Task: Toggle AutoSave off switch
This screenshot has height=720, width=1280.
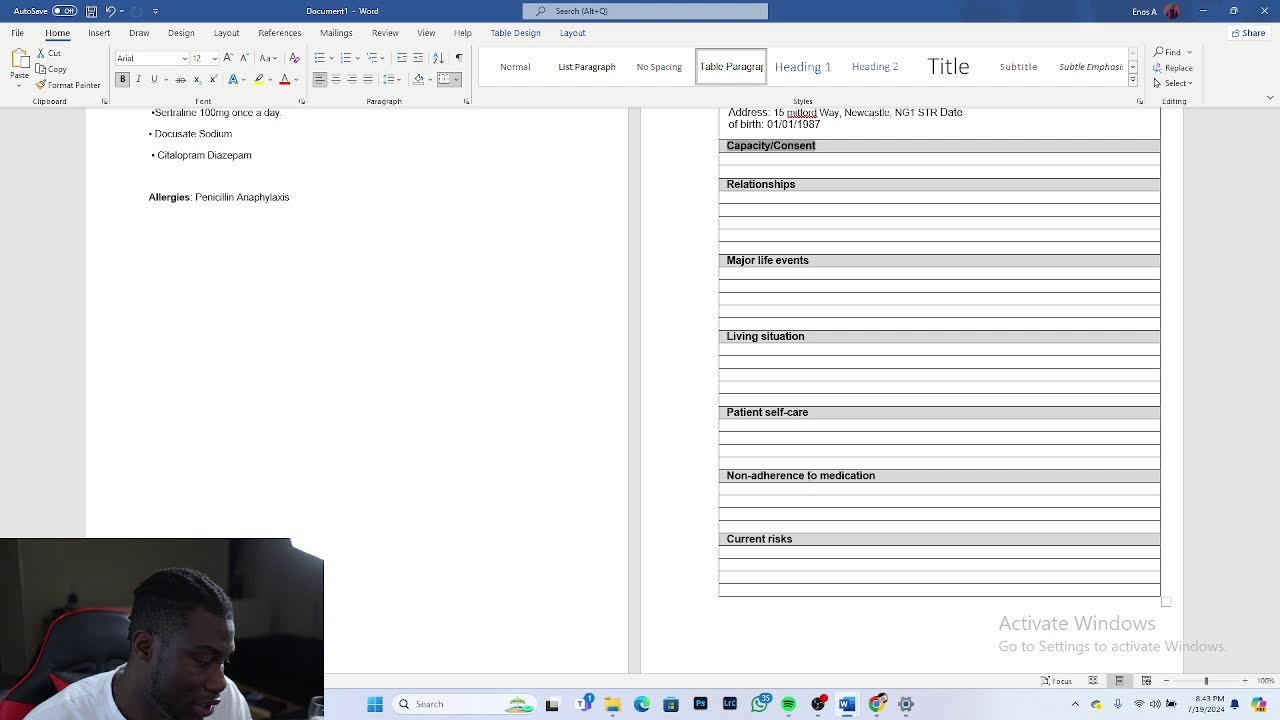Action: click(64, 11)
